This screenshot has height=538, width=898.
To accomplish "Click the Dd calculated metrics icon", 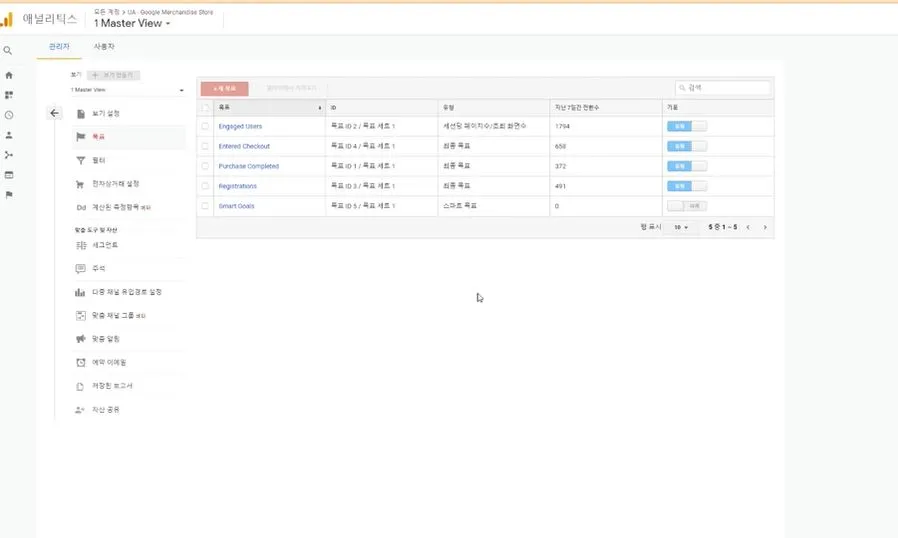I will [81, 207].
